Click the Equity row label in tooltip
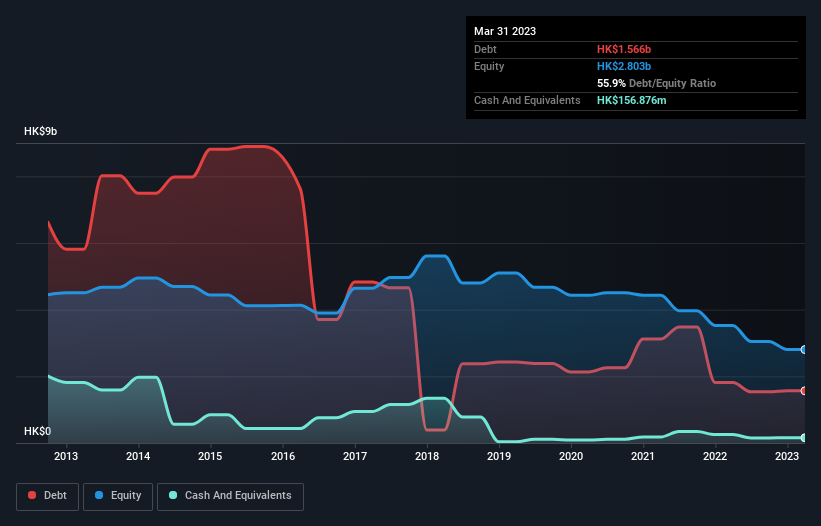821x526 pixels. pos(489,66)
